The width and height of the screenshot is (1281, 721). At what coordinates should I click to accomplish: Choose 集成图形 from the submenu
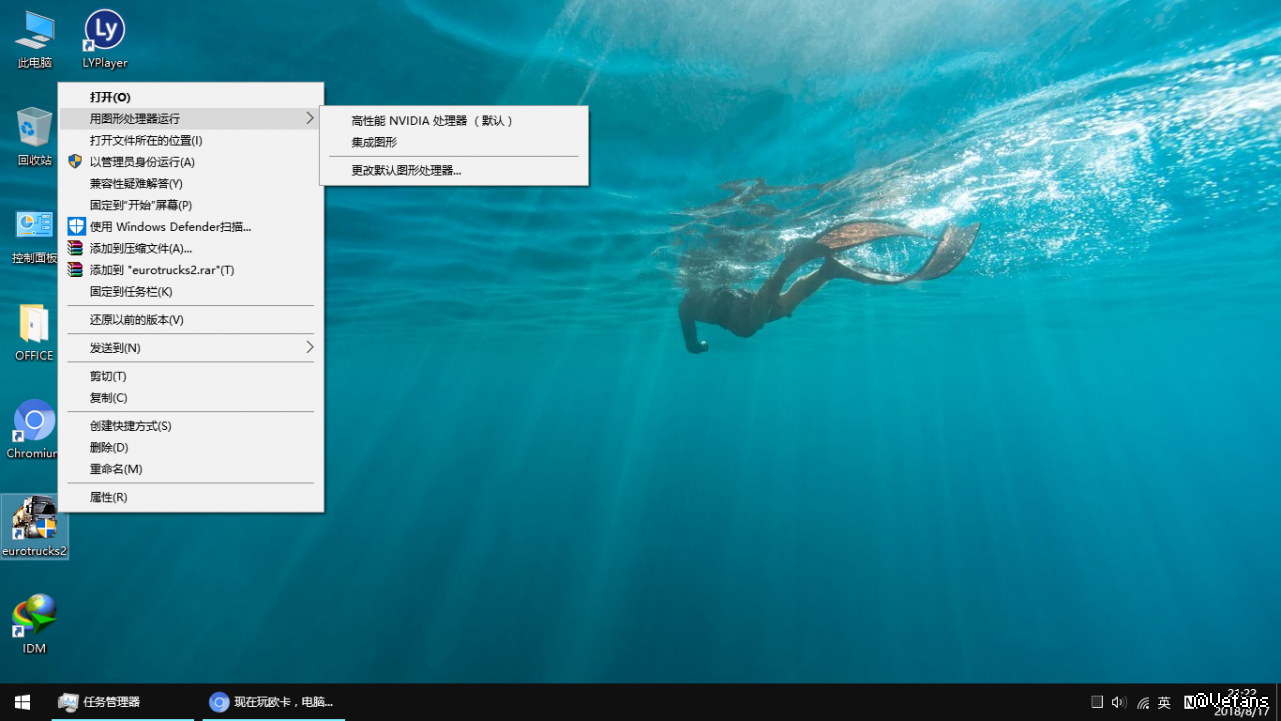pyautogui.click(x=374, y=143)
